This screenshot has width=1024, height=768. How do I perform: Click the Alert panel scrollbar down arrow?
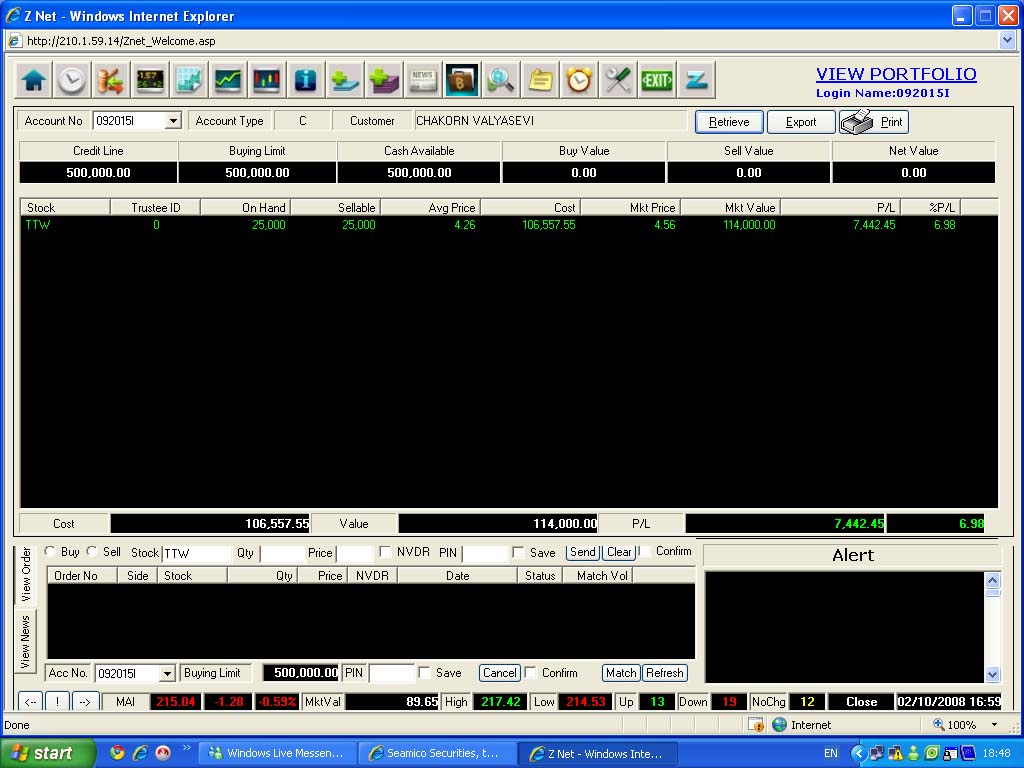(992, 674)
